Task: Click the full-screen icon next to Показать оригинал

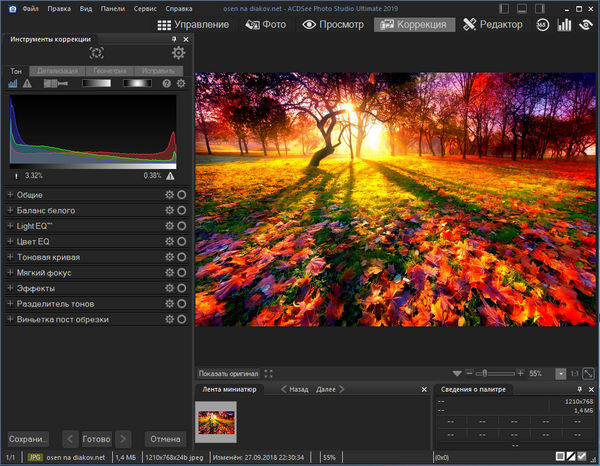Action: [269, 373]
